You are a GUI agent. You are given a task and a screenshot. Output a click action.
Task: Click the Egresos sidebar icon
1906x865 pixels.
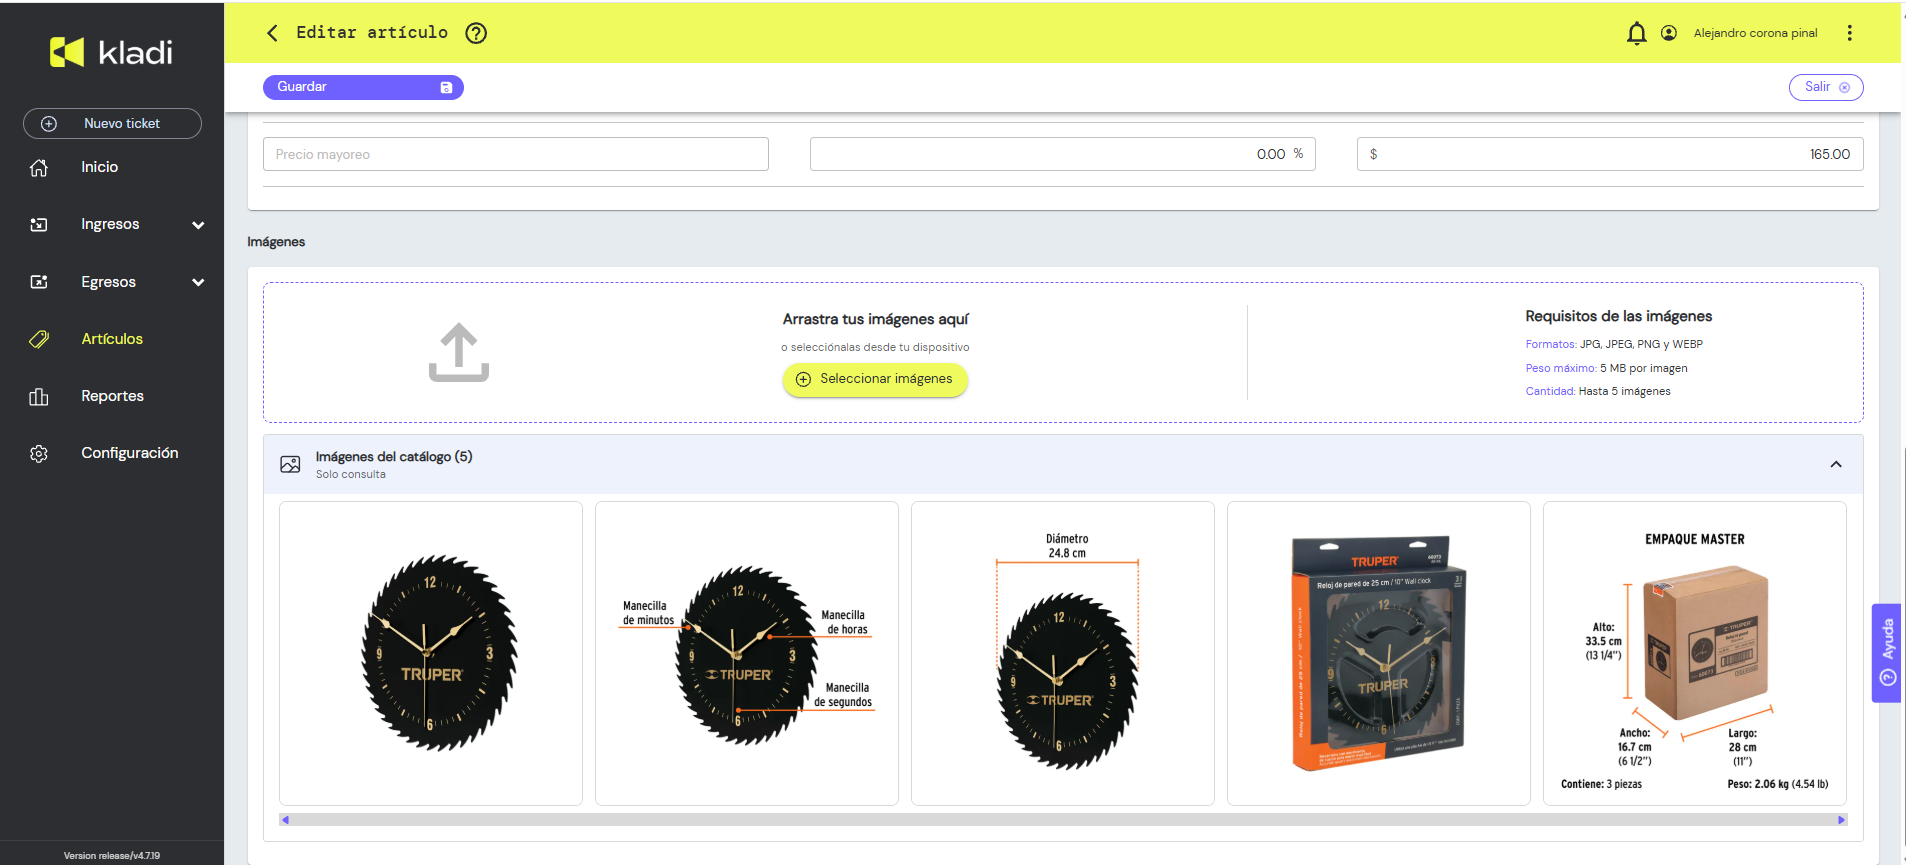coord(39,282)
